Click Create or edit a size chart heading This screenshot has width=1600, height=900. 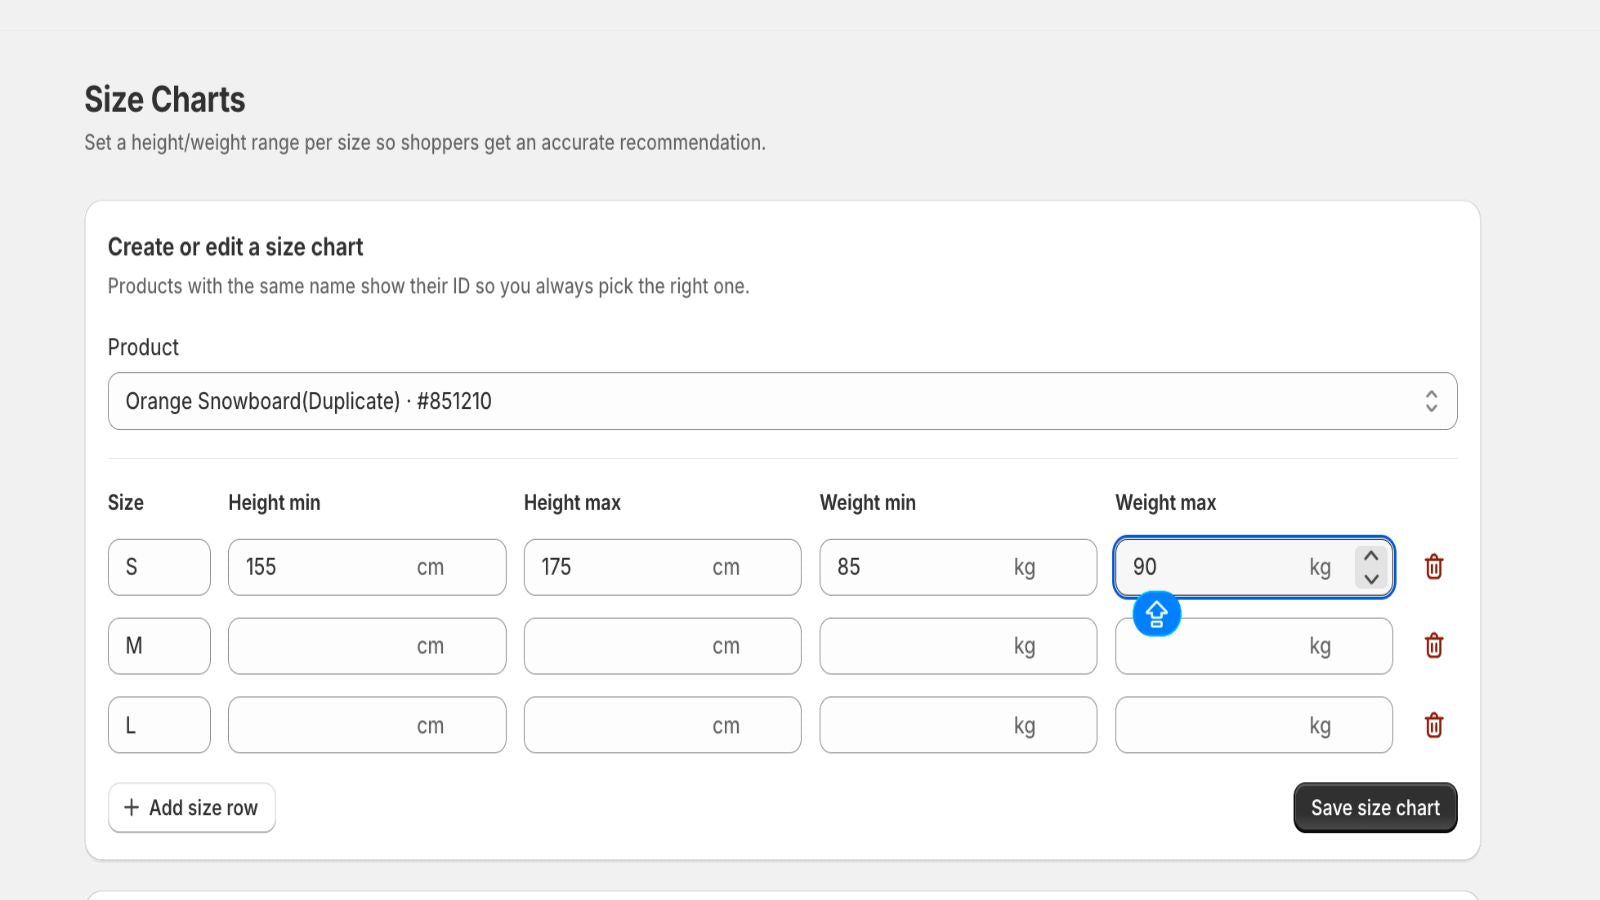236,247
